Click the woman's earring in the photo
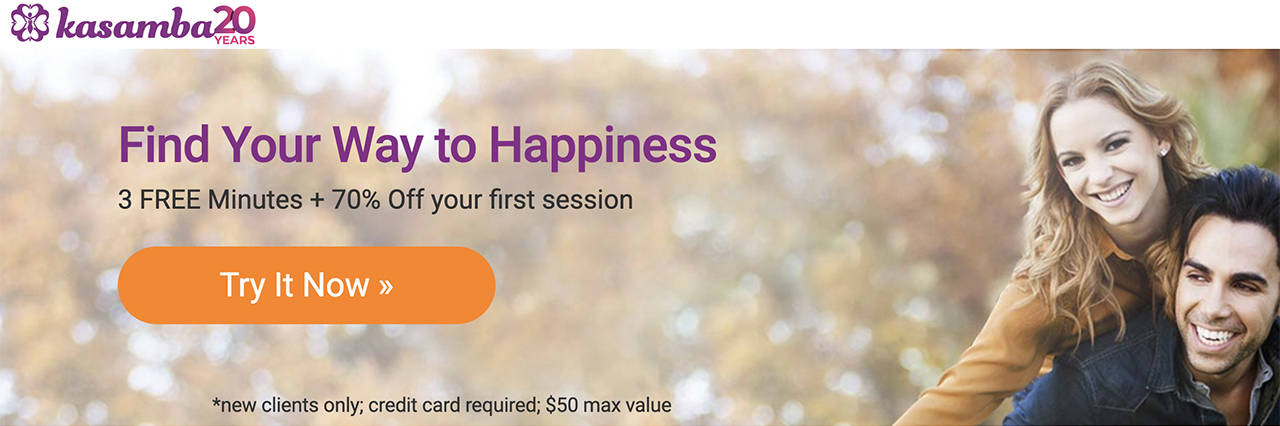The height and width of the screenshot is (426, 1280). [1164, 151]
